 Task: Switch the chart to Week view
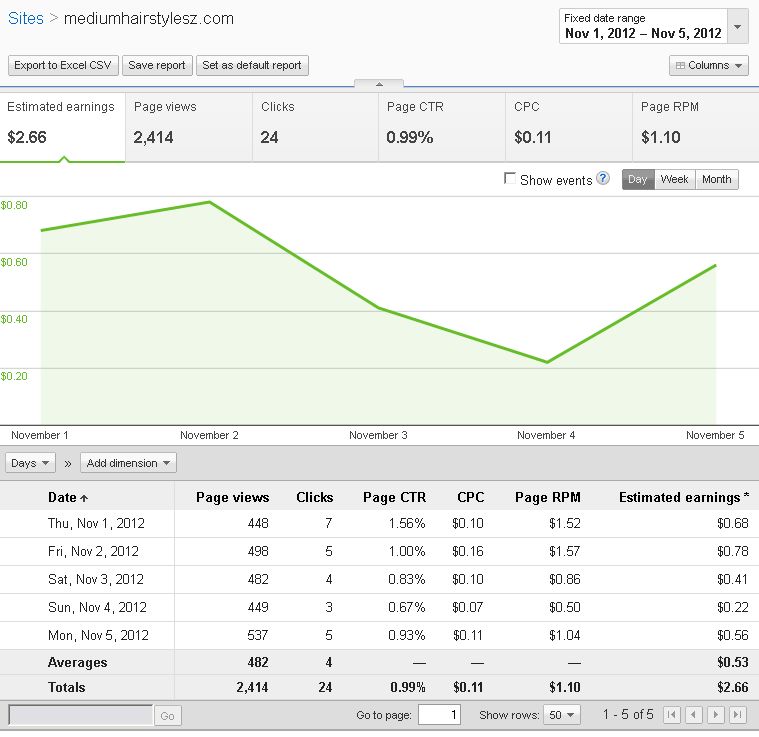click(674, 180)
